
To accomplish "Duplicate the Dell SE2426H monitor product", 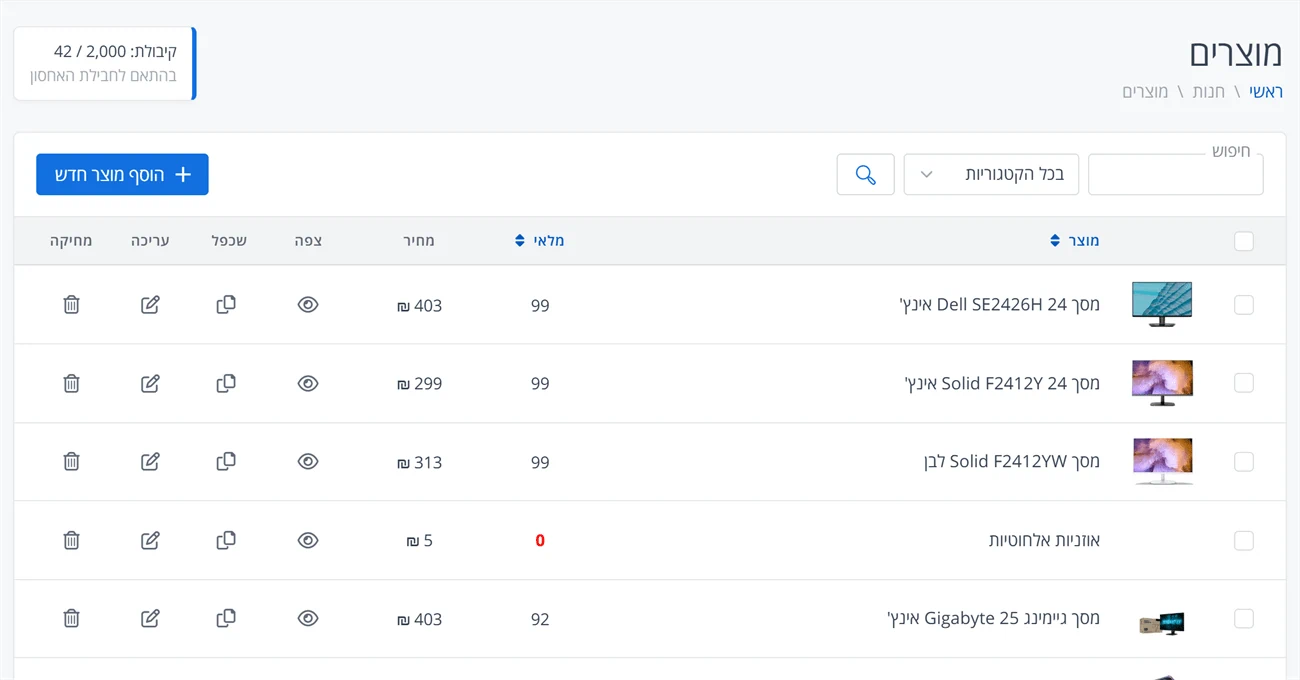I will (226, 304).
